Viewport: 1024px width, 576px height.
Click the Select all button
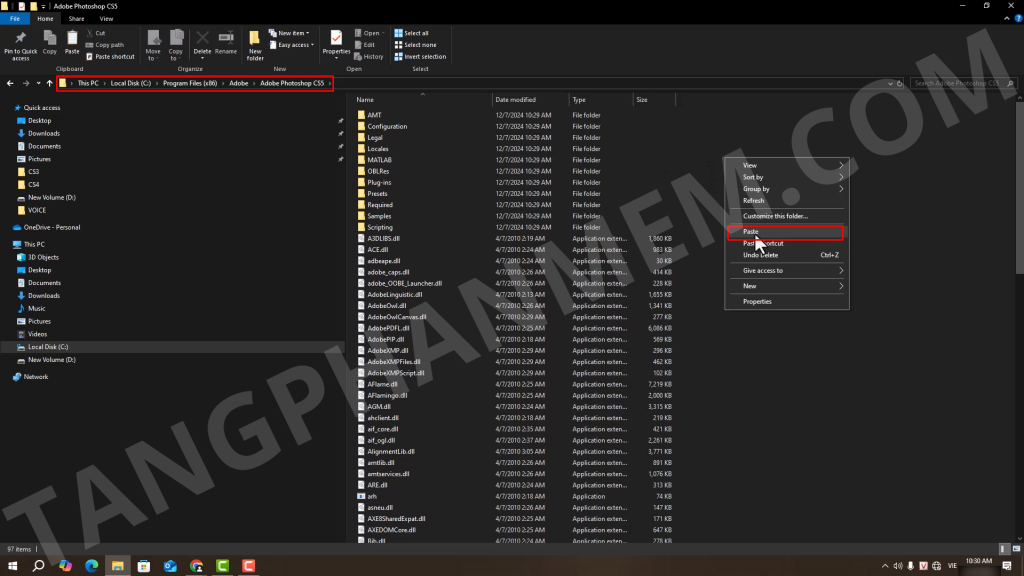pos(415,33)
